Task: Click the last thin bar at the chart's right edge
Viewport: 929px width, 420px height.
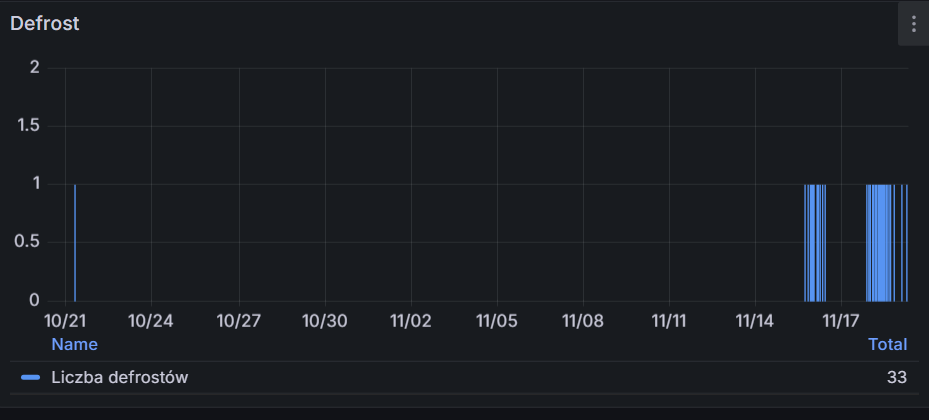Action: click(905, 243)
